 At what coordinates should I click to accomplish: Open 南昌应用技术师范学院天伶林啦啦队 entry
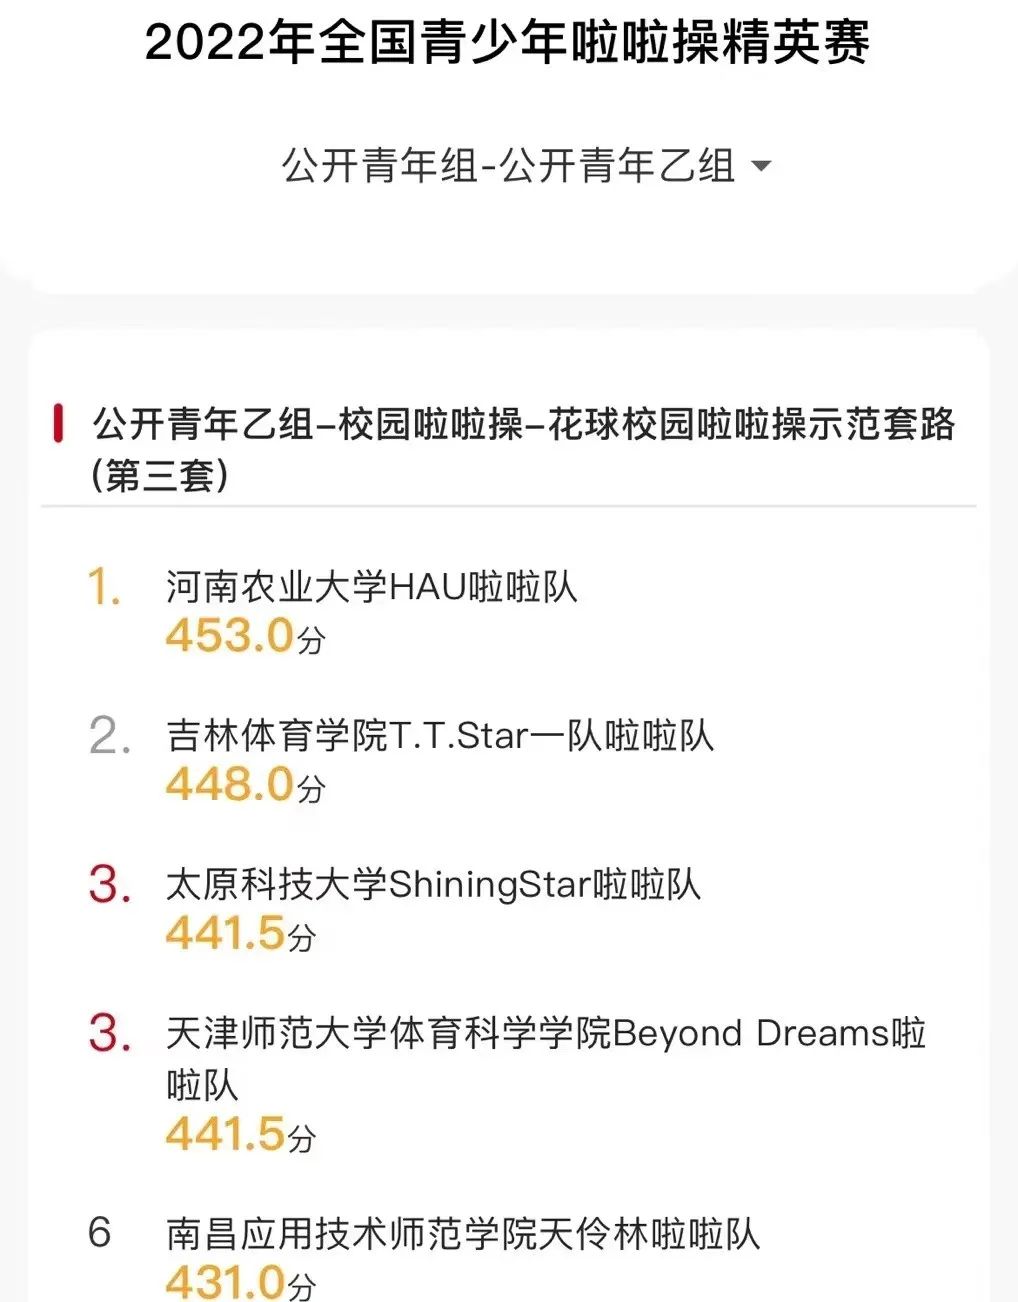[x=463, y=1234]
